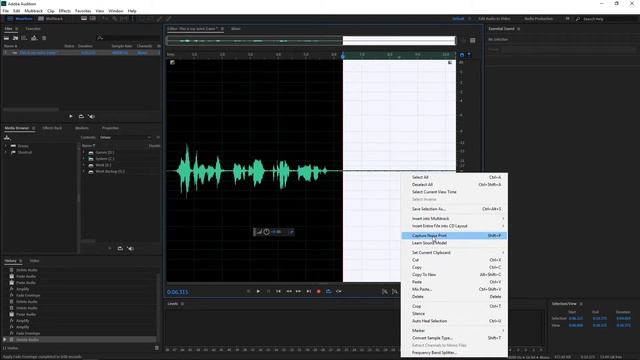Select the last Delete Audio history entry
Image resolution: width=640 pixels, height=360 pixels.
coord(80,340)
